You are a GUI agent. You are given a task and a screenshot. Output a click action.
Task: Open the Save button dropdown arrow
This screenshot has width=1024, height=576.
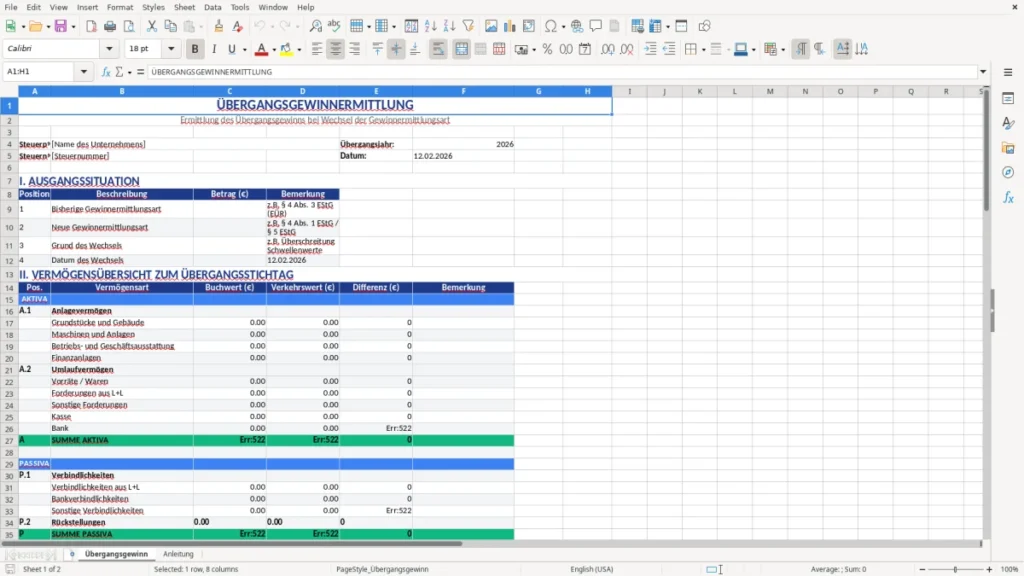click(x=73, y=27)
